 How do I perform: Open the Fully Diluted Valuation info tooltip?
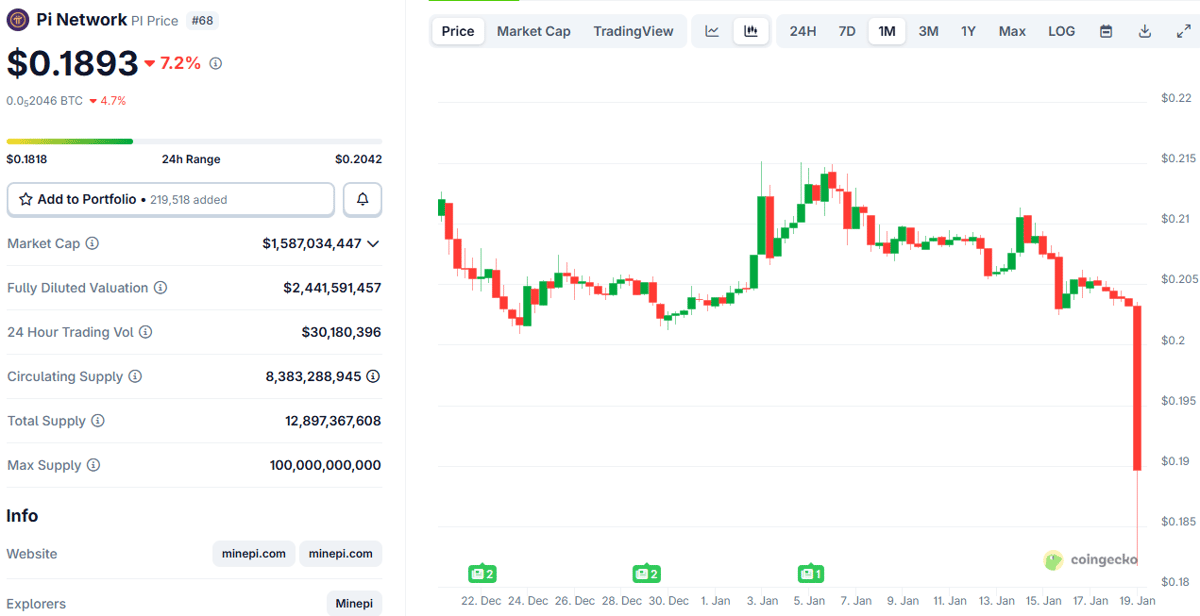(x=161, y=287)
